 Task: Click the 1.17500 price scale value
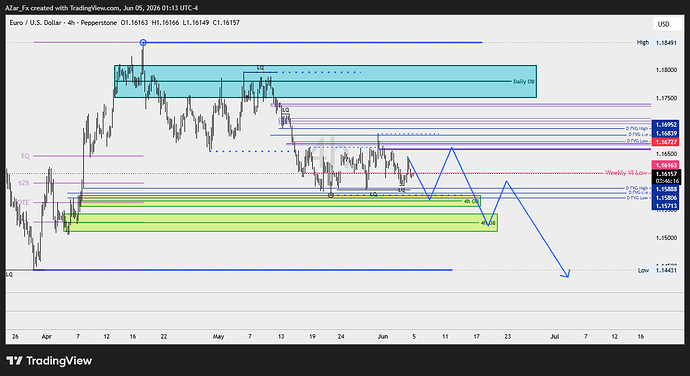[666, 98]
